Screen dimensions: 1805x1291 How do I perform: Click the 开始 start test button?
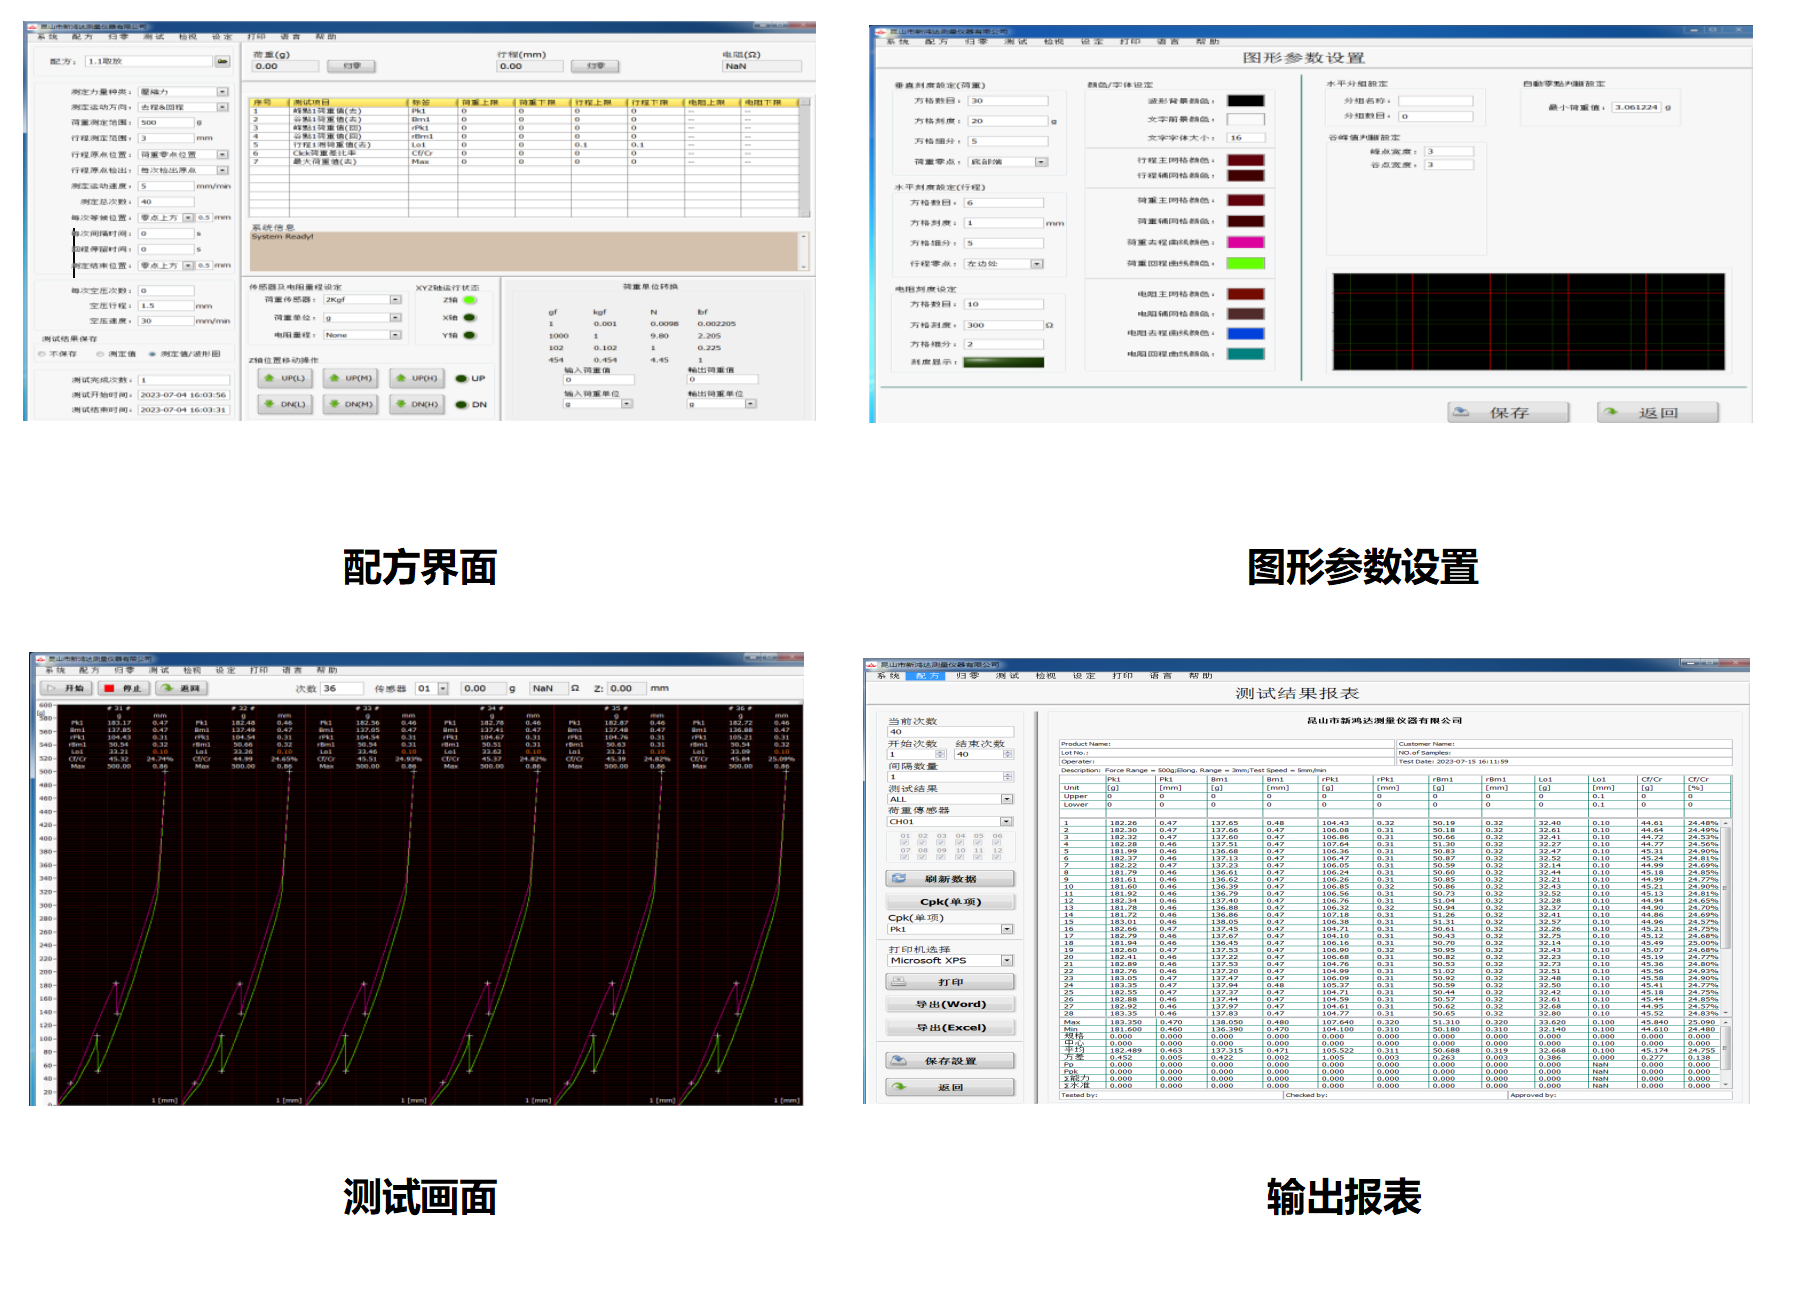coord(67,688)
